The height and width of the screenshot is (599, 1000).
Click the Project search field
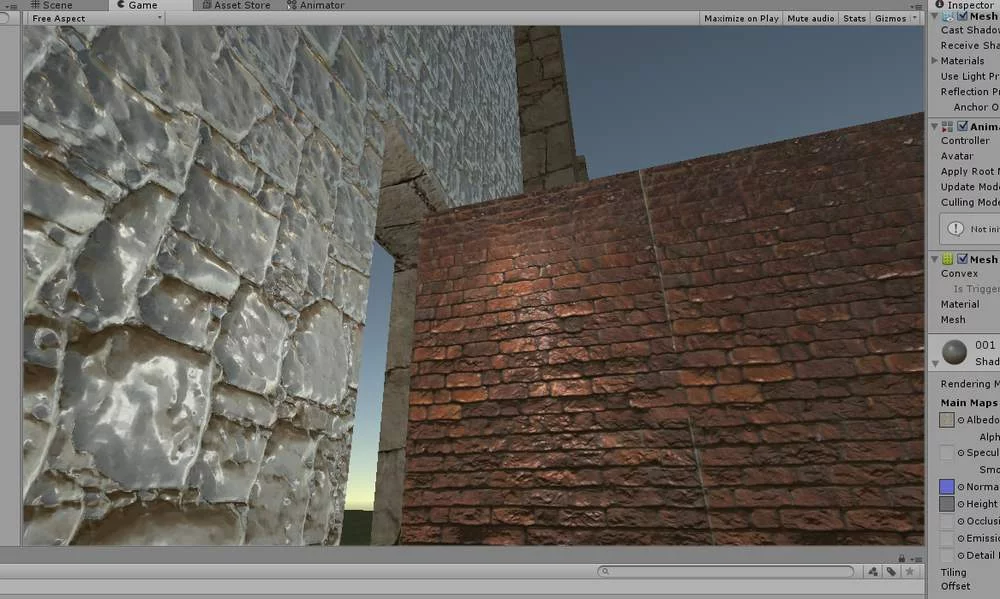click(726, 571)
